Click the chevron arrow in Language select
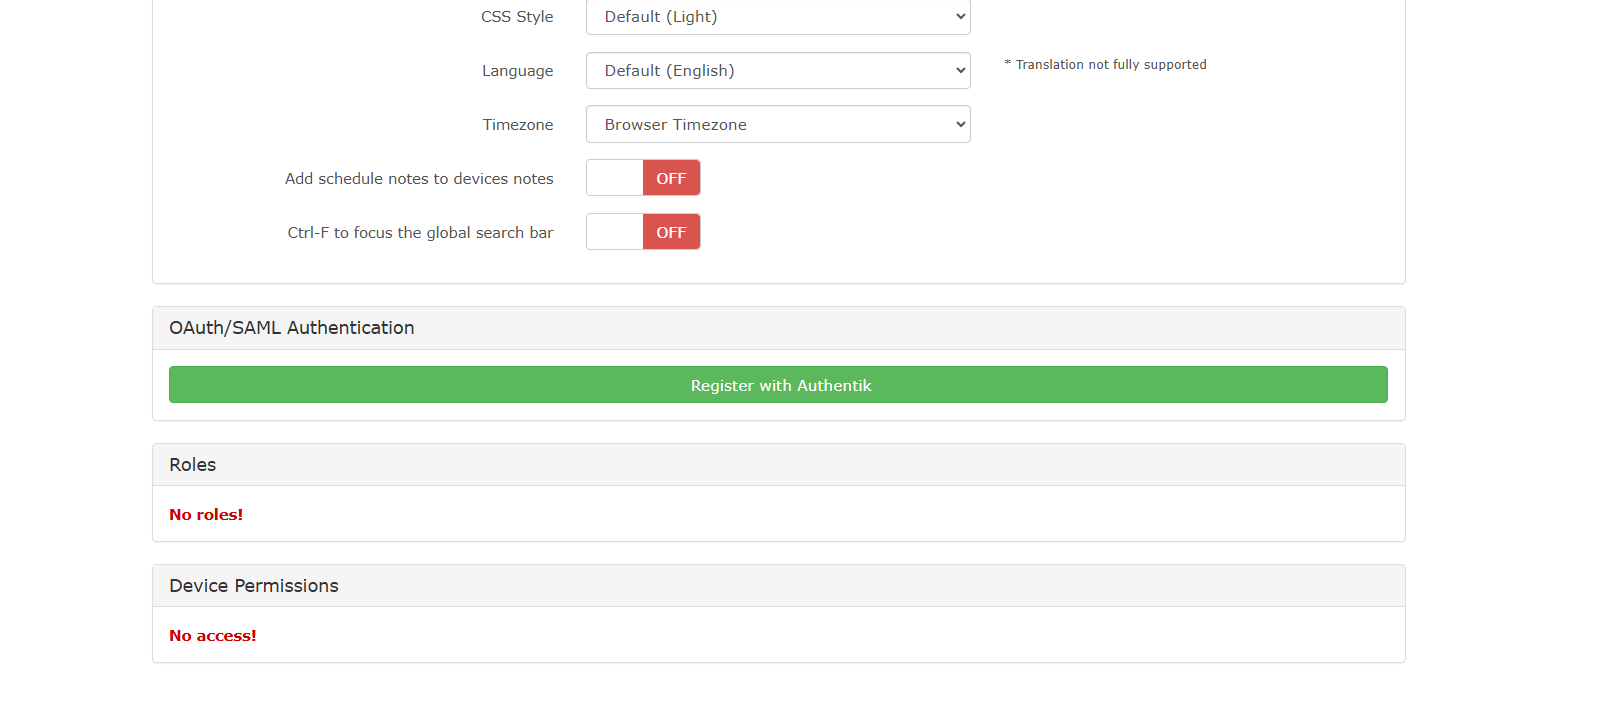The image size is (1607, 701). (x=960, y=71)
